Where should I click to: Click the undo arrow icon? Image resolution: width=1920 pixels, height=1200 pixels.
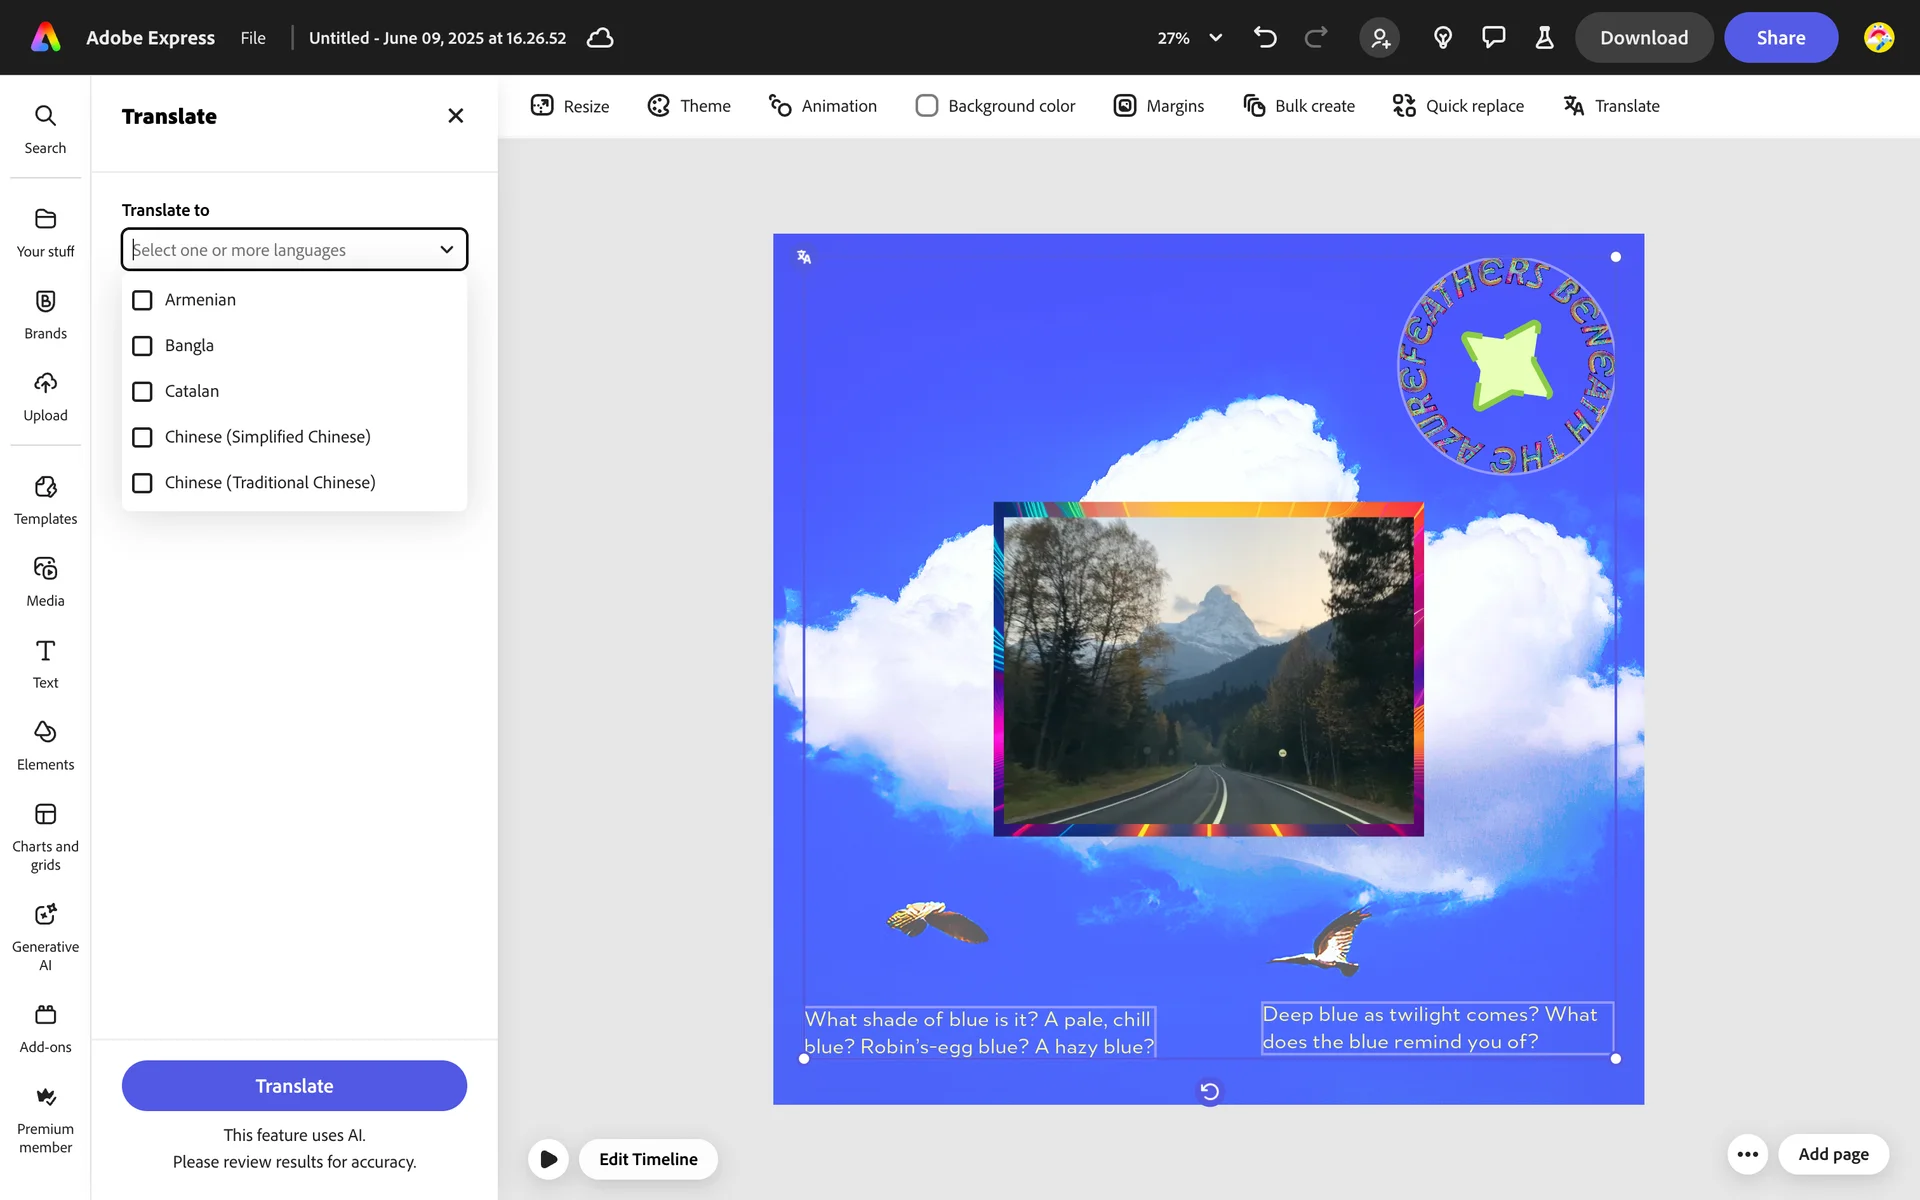pyautogui.click(x=1265, y=38)
